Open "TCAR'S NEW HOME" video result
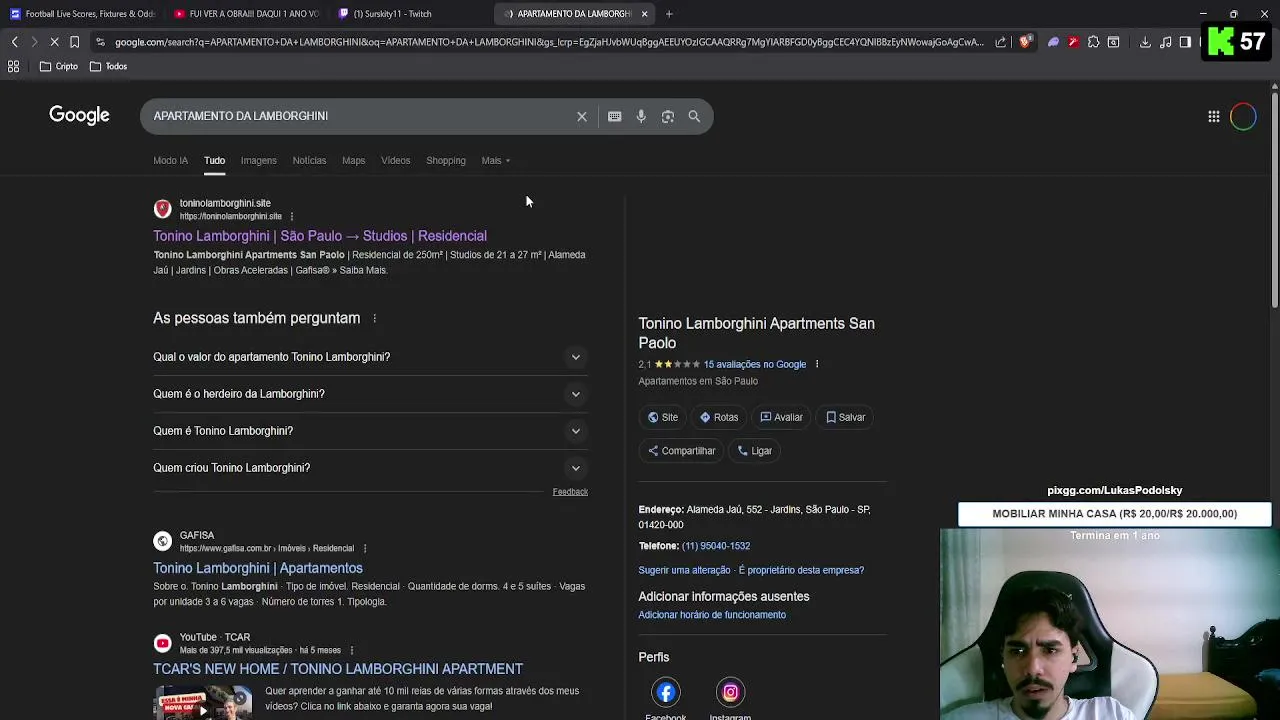 click(338, 669)
